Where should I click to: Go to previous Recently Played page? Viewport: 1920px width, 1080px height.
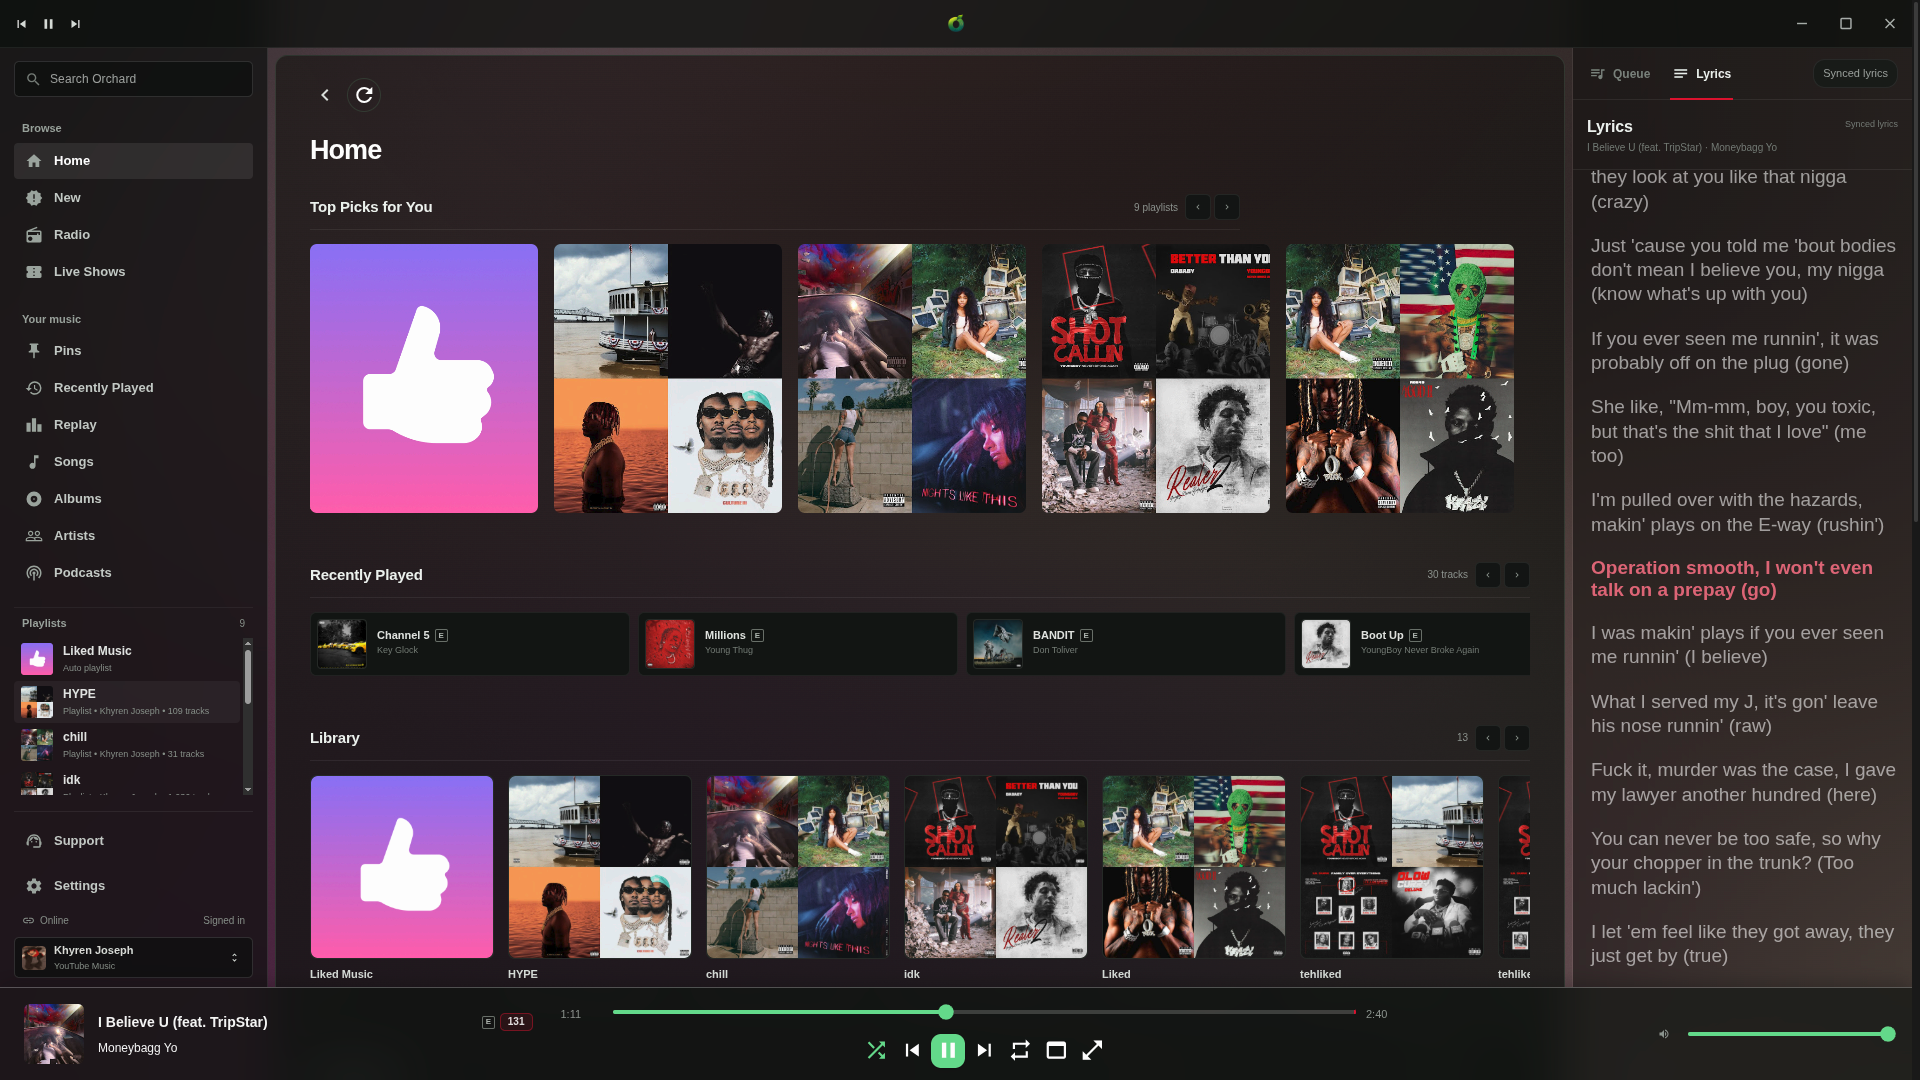point(1488,575)
